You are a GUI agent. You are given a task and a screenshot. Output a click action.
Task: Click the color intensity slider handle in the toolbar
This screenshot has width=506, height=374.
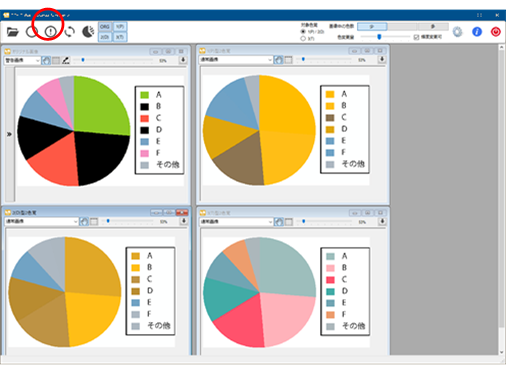(379, 37)
